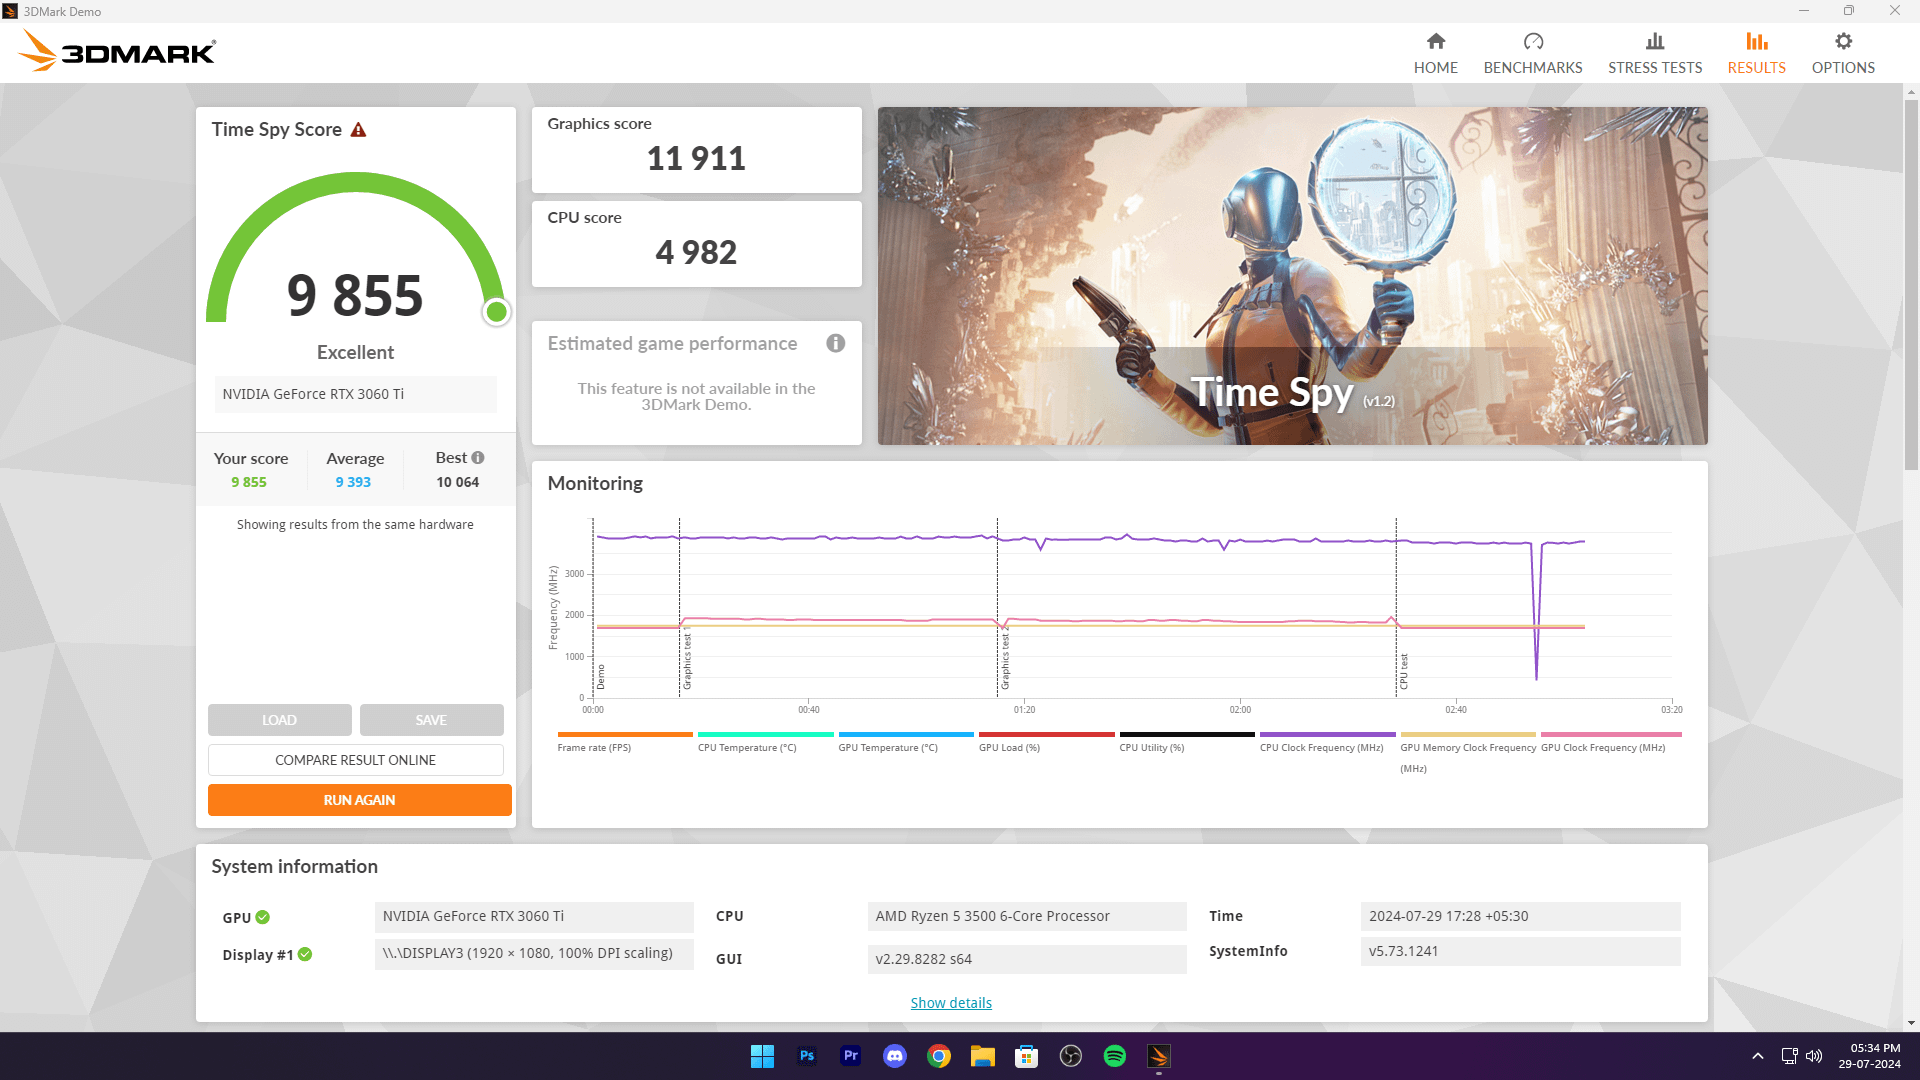Click the Time Spy benchmark image
This screenshot has height=1080, width=1920.
pos(1292,276)
